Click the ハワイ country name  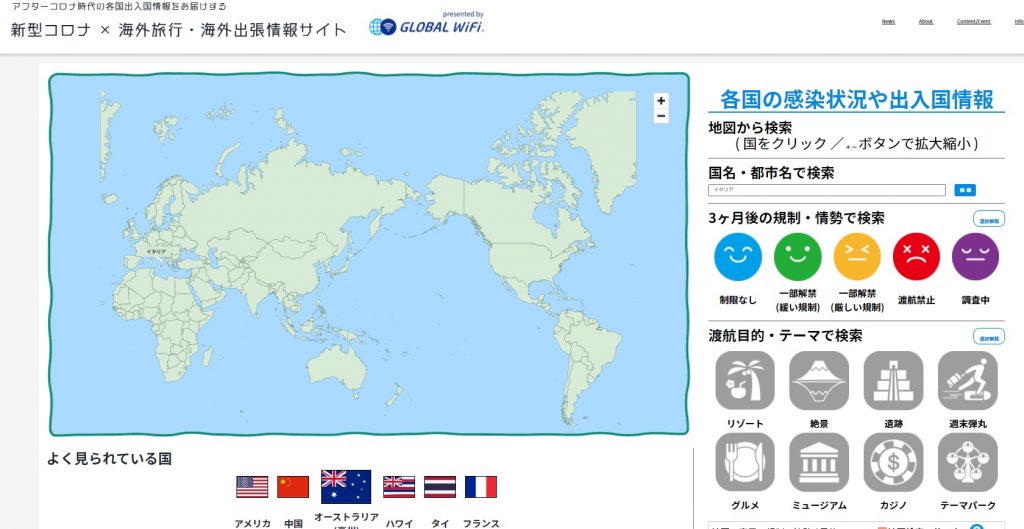[399, 523]
